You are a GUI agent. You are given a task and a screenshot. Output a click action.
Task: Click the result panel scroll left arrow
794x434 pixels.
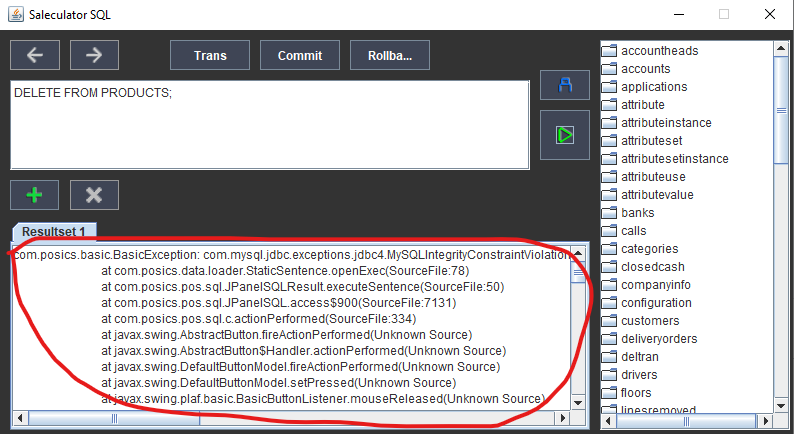(21, 418)
